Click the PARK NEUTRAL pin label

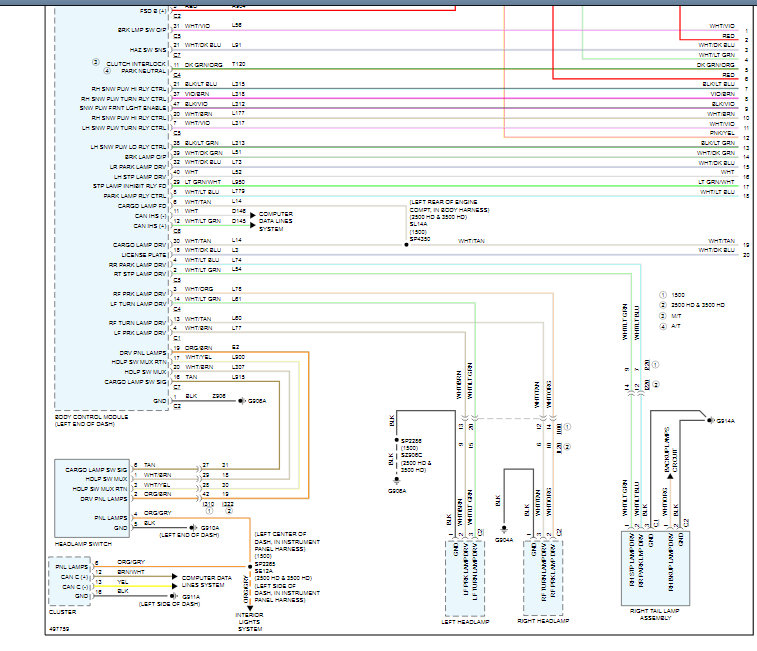143,71
